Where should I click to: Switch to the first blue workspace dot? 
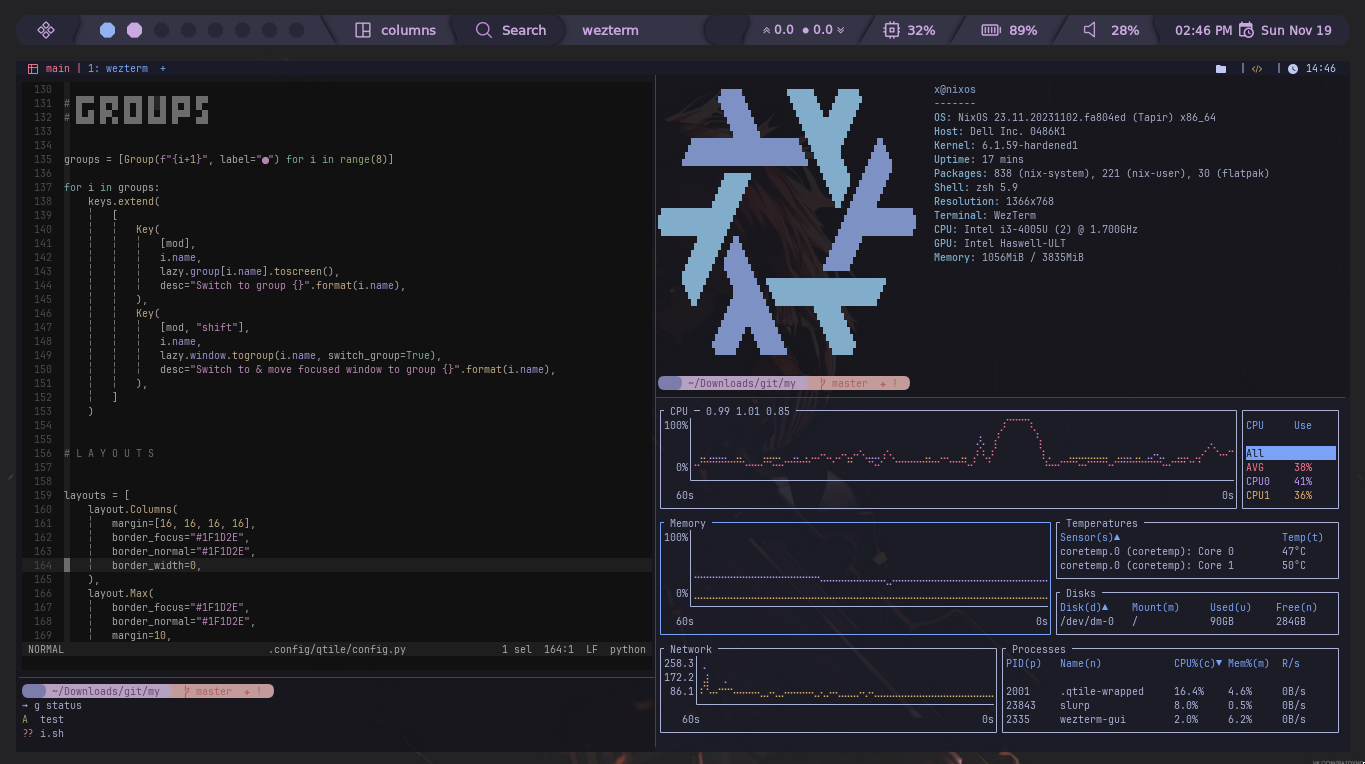107,30
